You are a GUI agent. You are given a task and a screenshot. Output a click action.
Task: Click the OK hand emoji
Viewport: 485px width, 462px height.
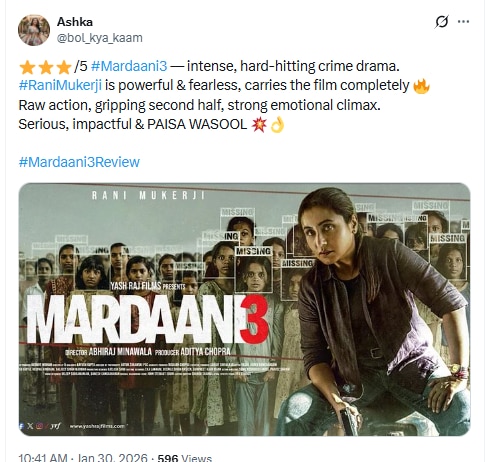tap(277, 125)
